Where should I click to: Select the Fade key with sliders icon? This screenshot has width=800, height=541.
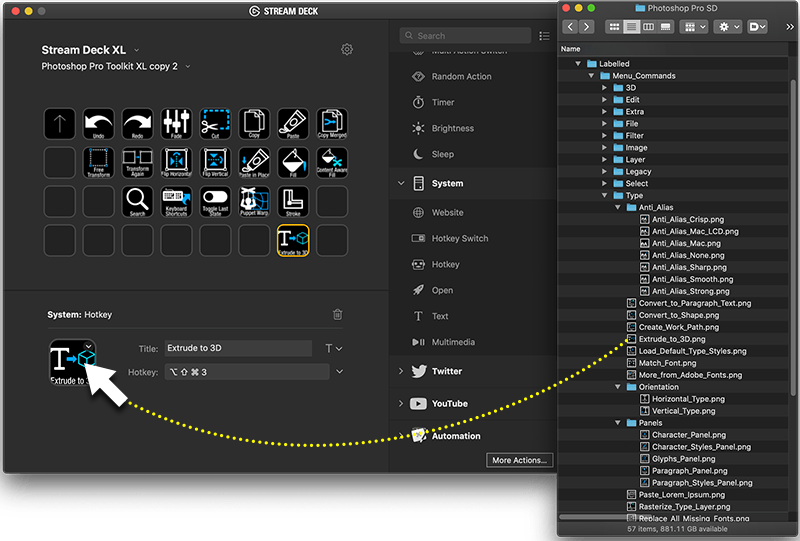176,124
